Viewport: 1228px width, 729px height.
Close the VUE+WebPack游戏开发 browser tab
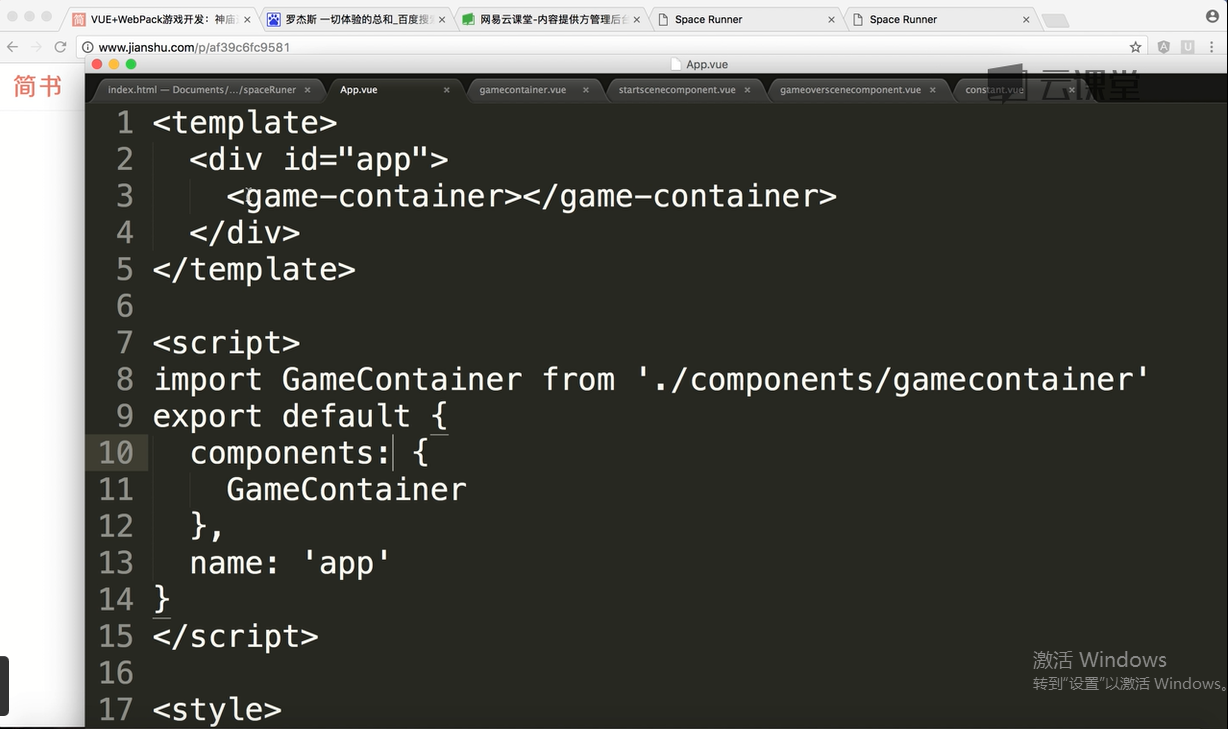[247, 19]
